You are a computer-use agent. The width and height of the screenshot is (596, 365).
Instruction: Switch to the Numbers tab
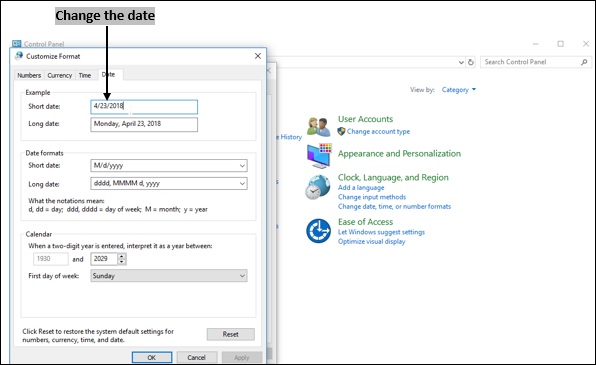pyautogui.click(x=29, y=75)
